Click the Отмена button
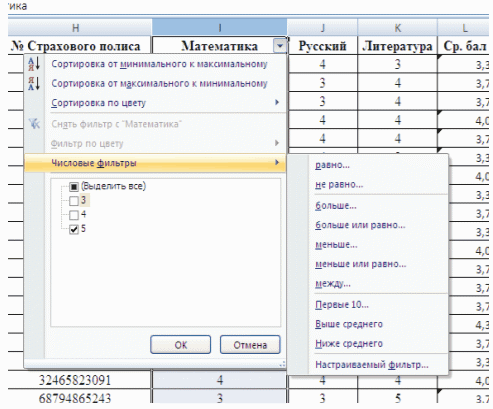 point(250,345)
